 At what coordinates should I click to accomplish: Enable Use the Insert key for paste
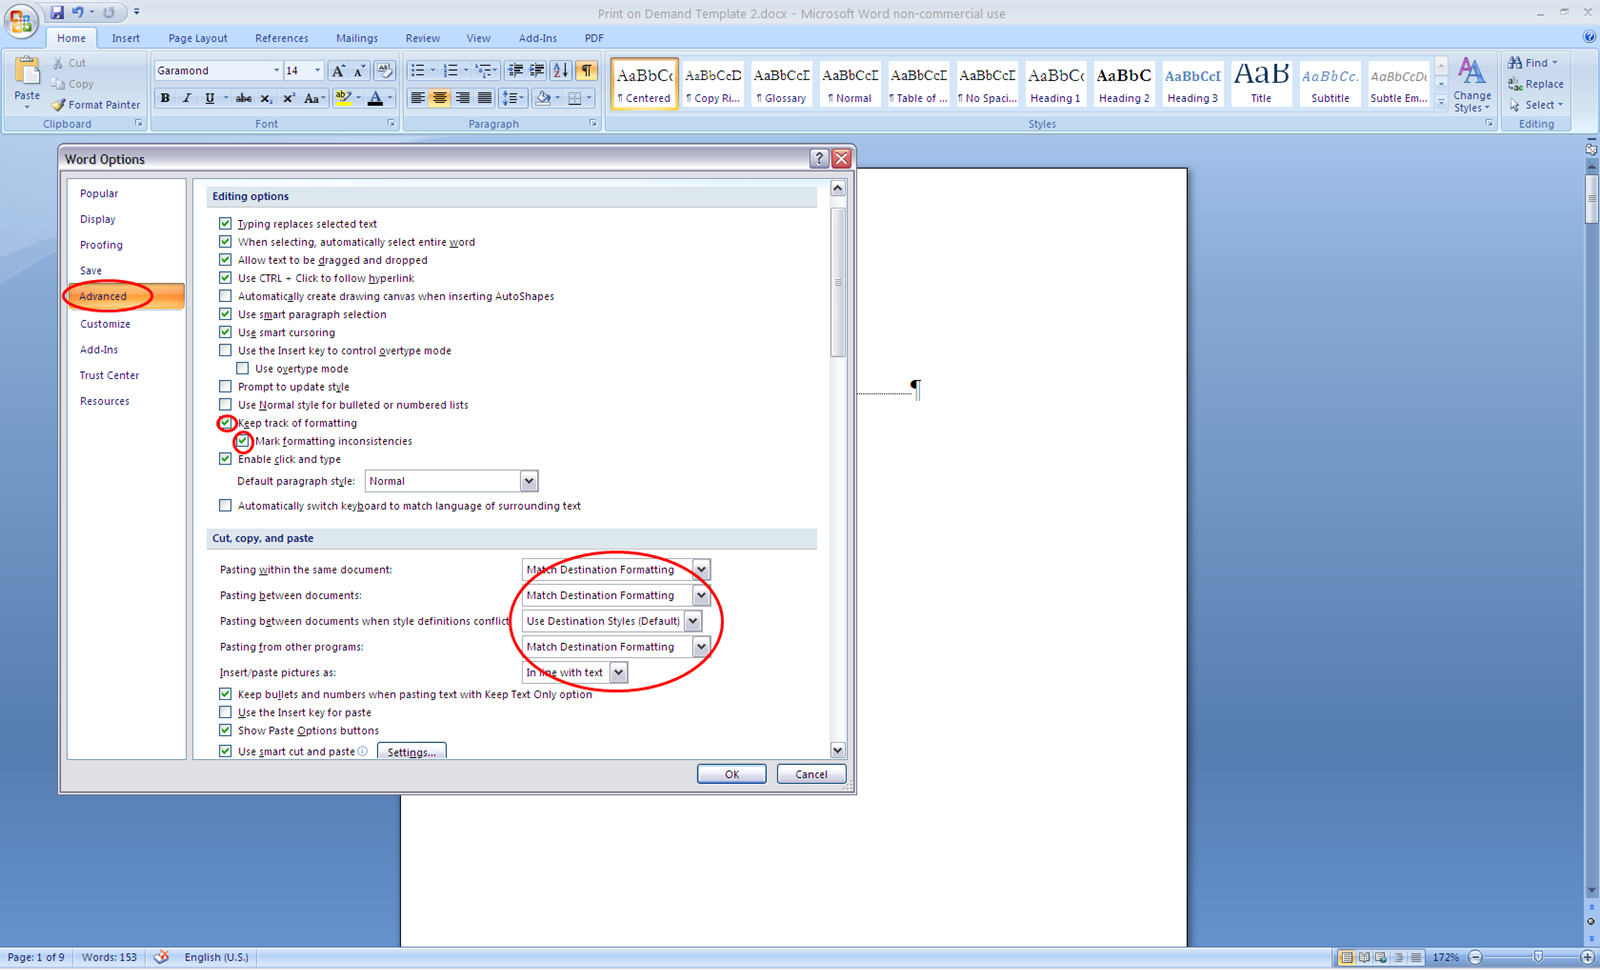[x=226, y=712]
